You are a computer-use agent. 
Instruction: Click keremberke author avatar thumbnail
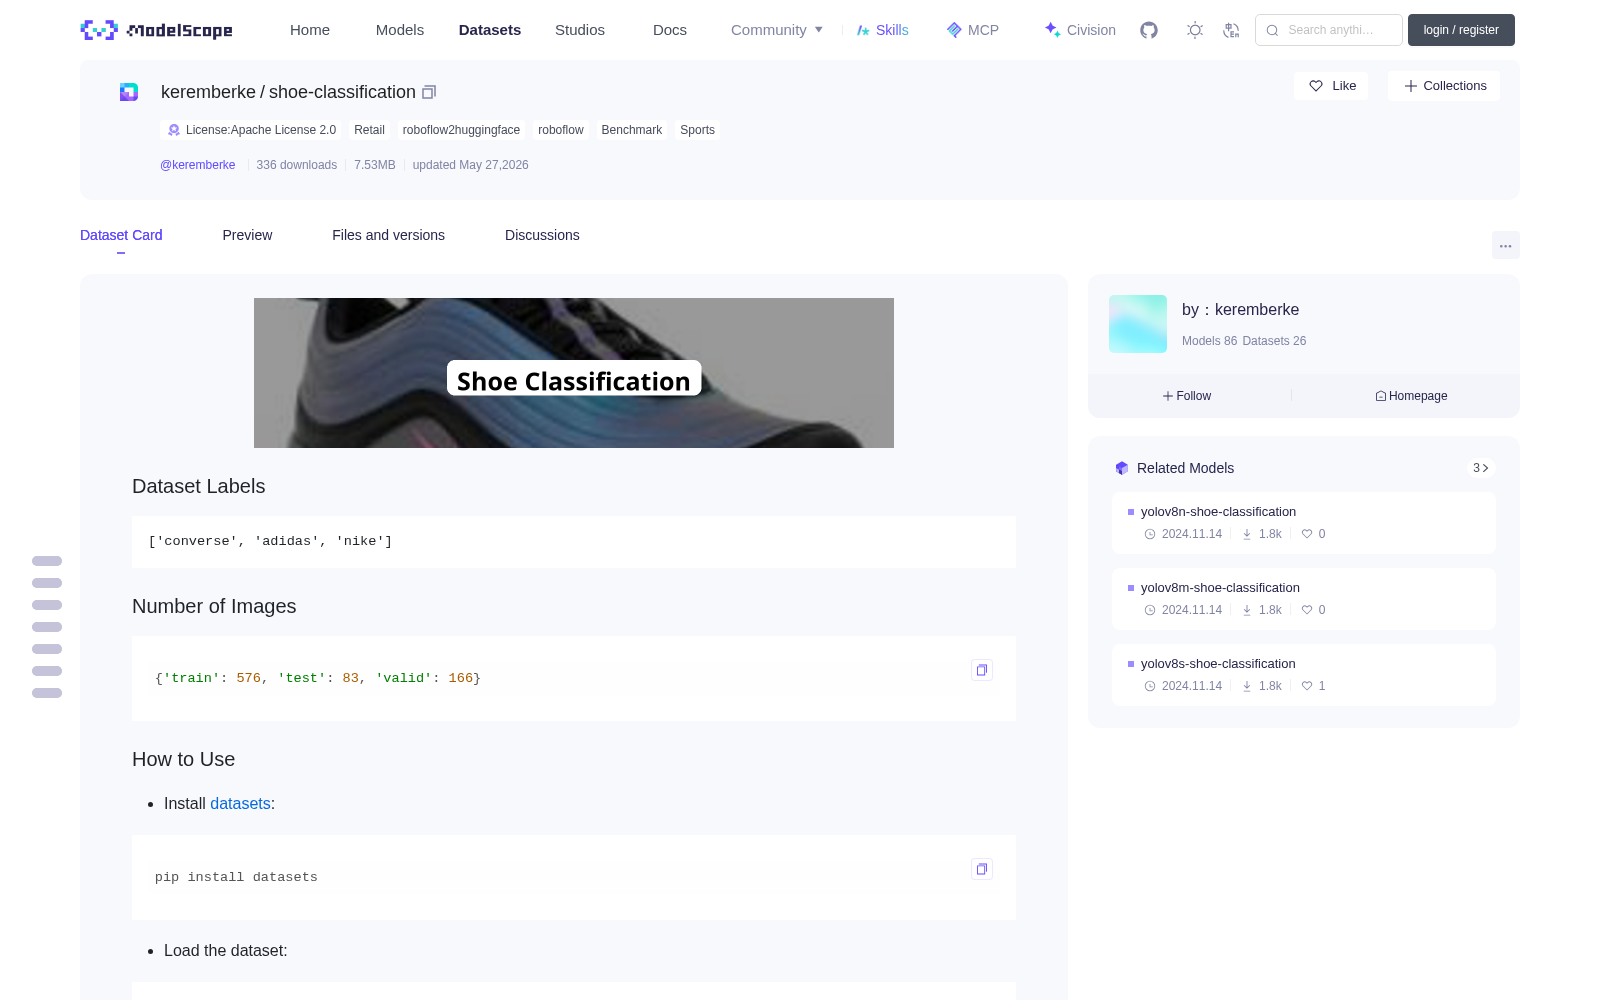pyautogui.click(x=1138, y=324)
